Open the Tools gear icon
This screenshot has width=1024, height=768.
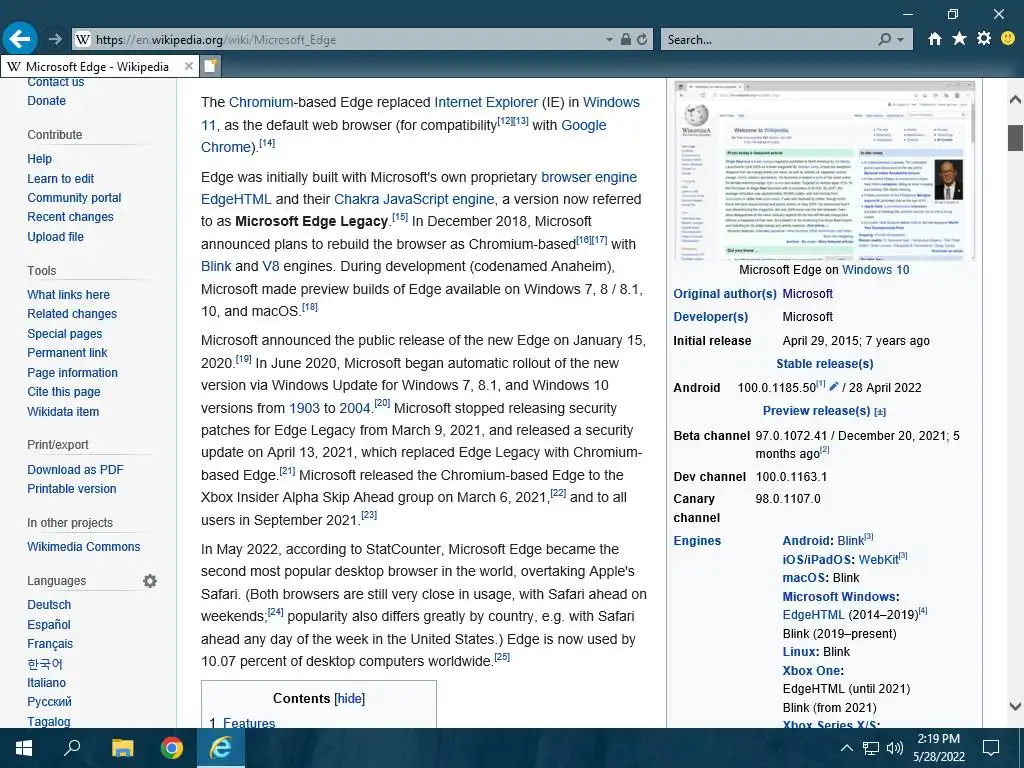(x=984, y=39)
